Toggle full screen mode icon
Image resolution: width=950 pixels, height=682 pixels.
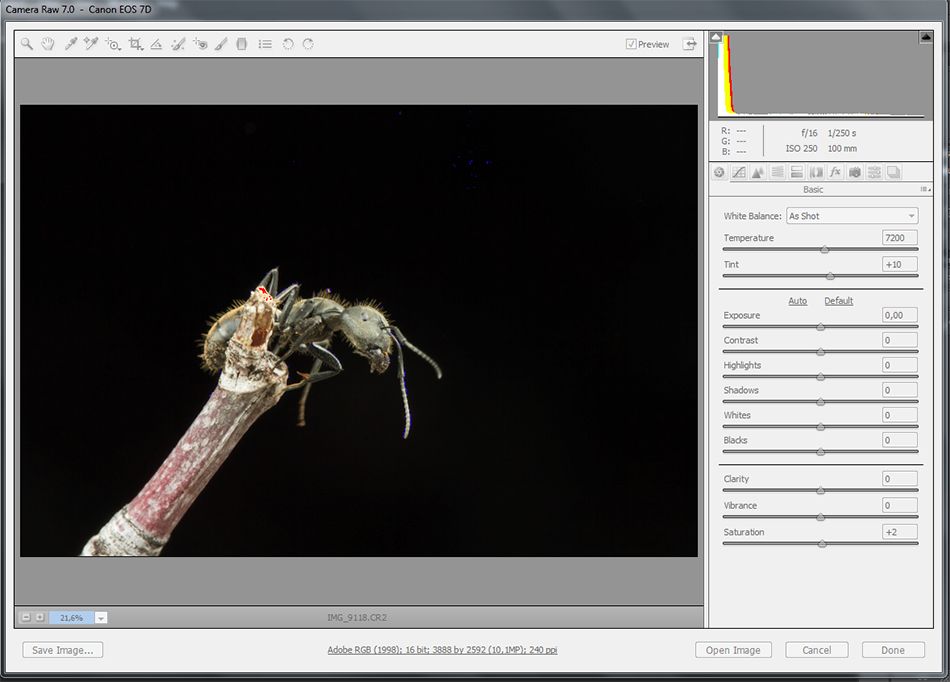click(x=689, y=44)
